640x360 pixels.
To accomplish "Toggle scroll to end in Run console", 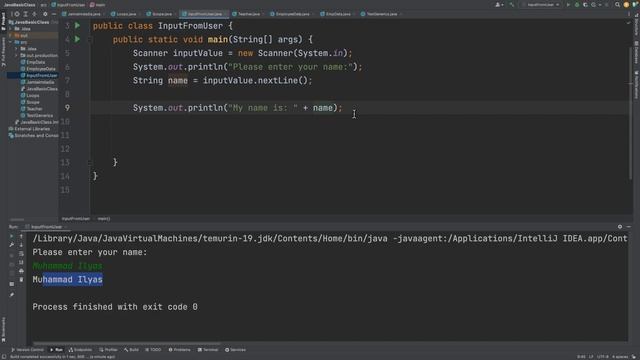I will click(21, 262).
